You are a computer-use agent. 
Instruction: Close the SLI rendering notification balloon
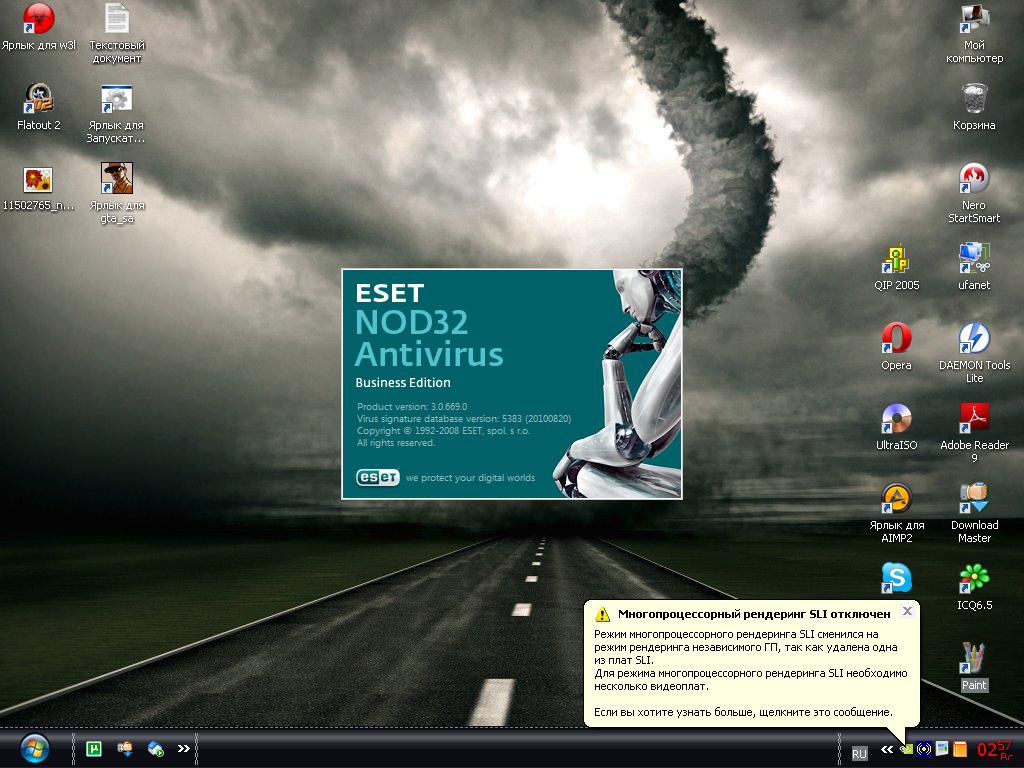[x=907, y=611]
